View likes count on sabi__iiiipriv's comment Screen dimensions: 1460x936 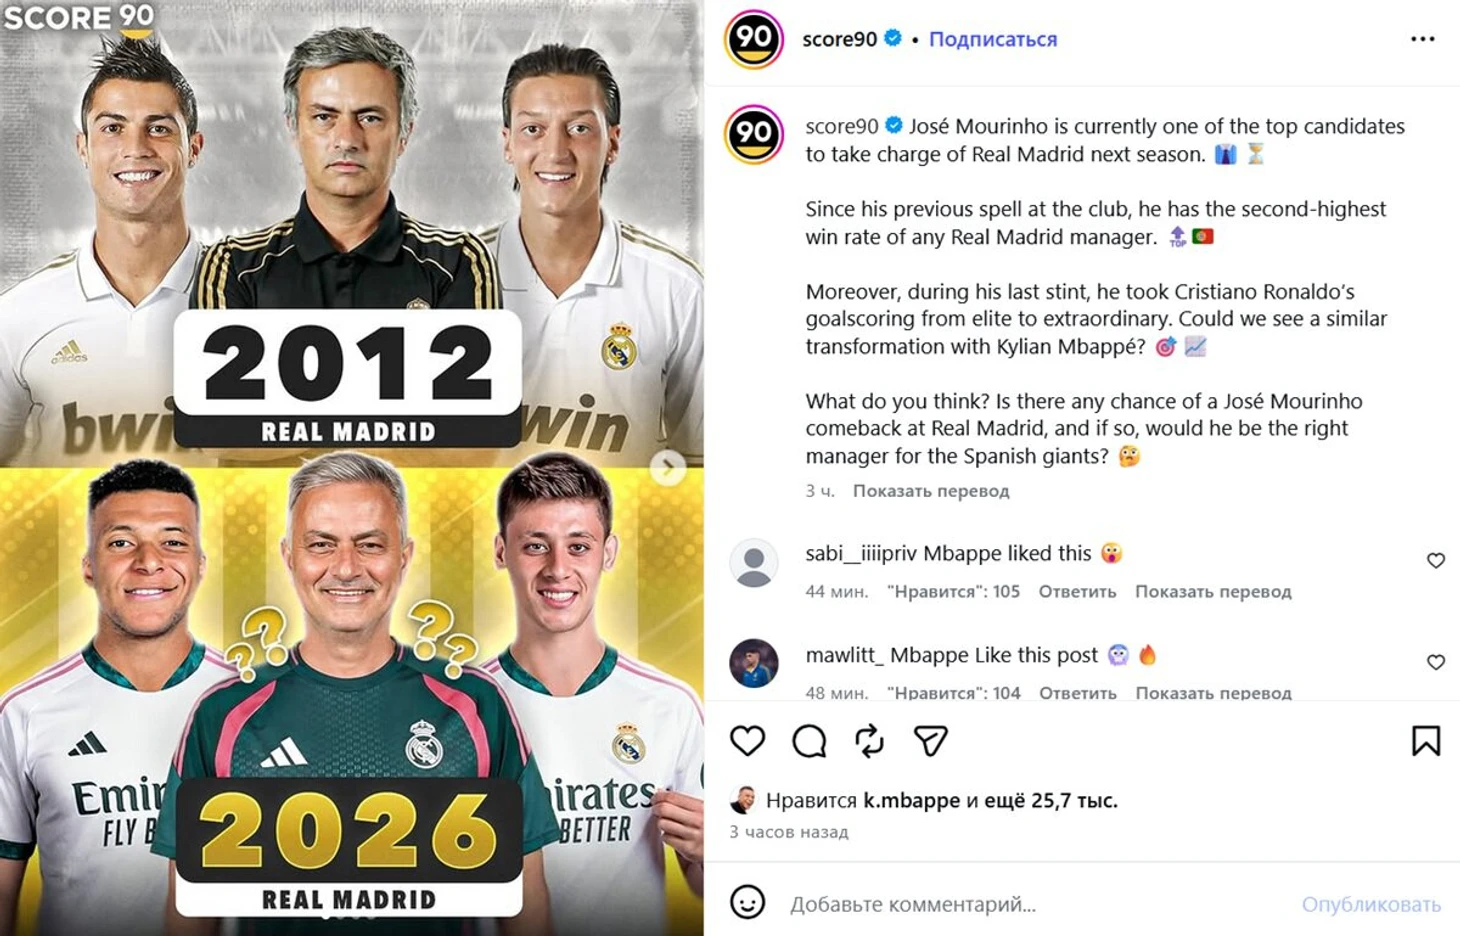coord(953,592)
